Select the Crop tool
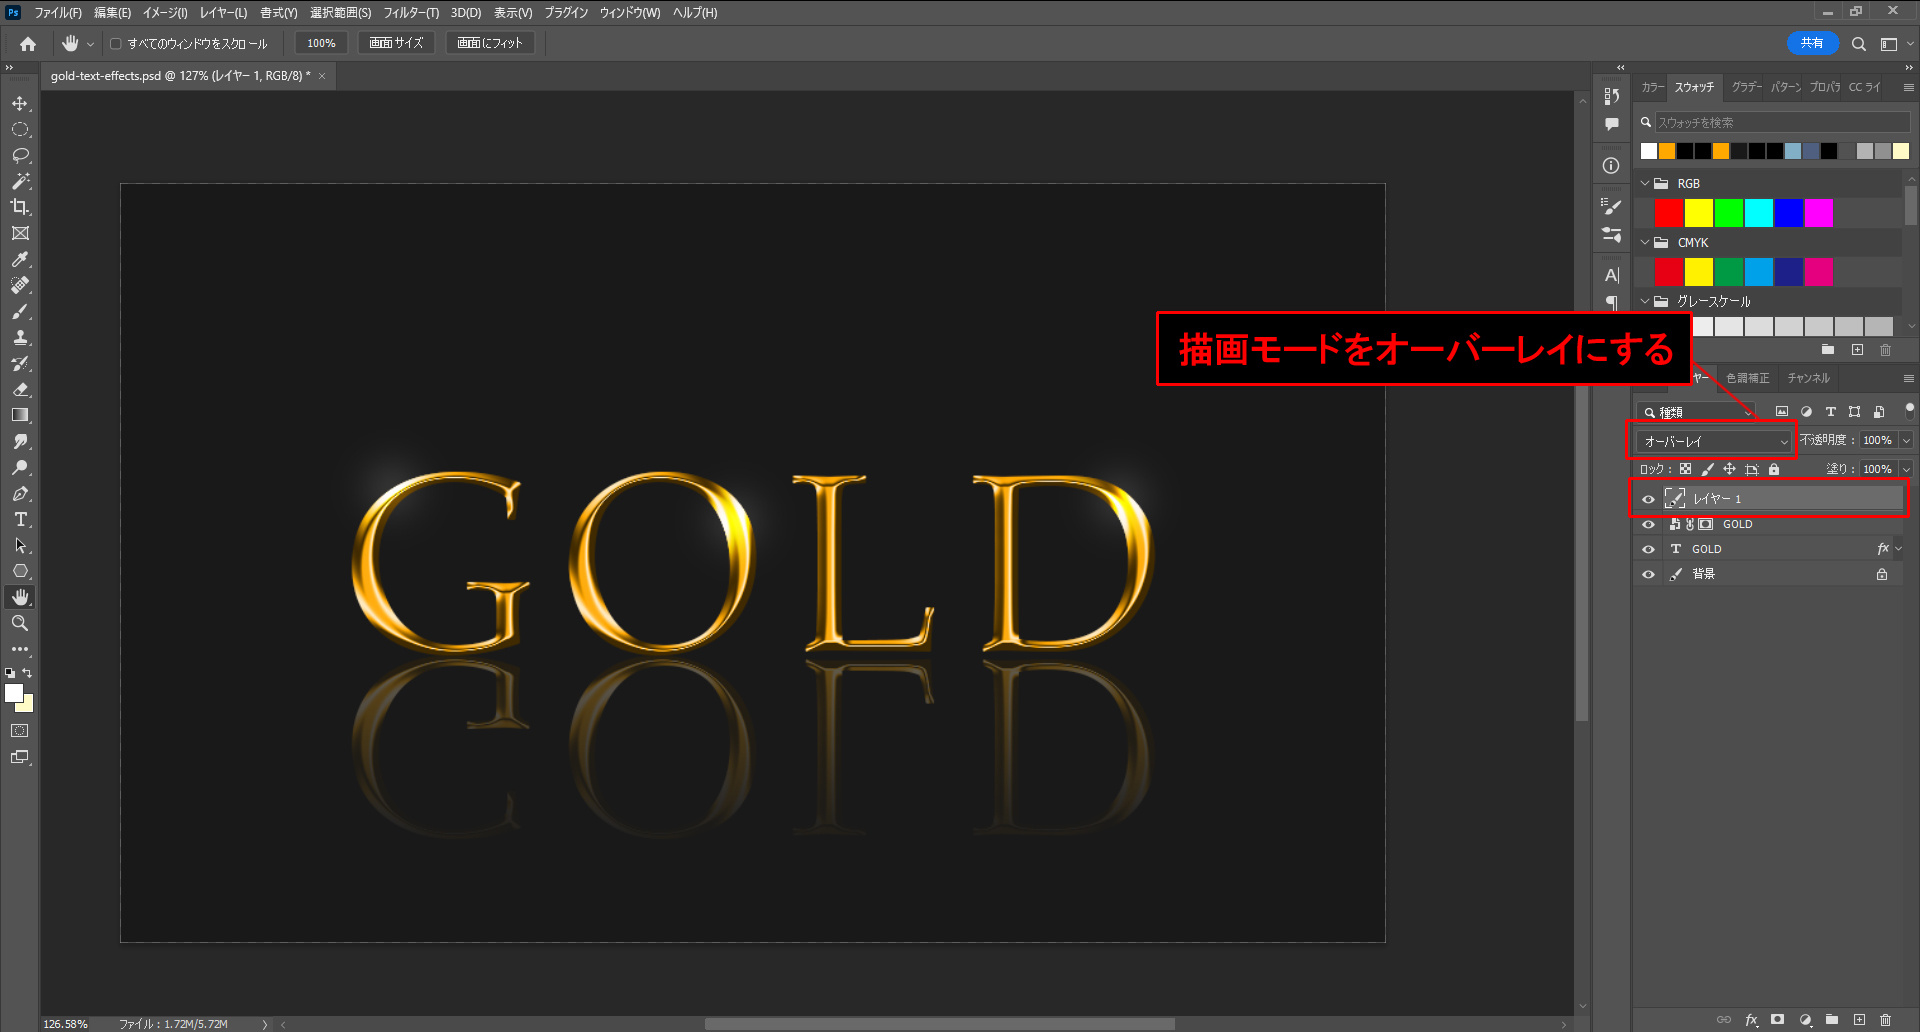The height and width of the screenshot is (1032, 1920). 20,207
